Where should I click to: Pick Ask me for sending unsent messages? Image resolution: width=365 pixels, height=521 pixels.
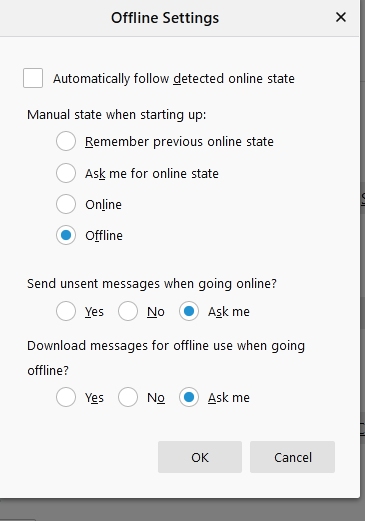tap(189, 311)
